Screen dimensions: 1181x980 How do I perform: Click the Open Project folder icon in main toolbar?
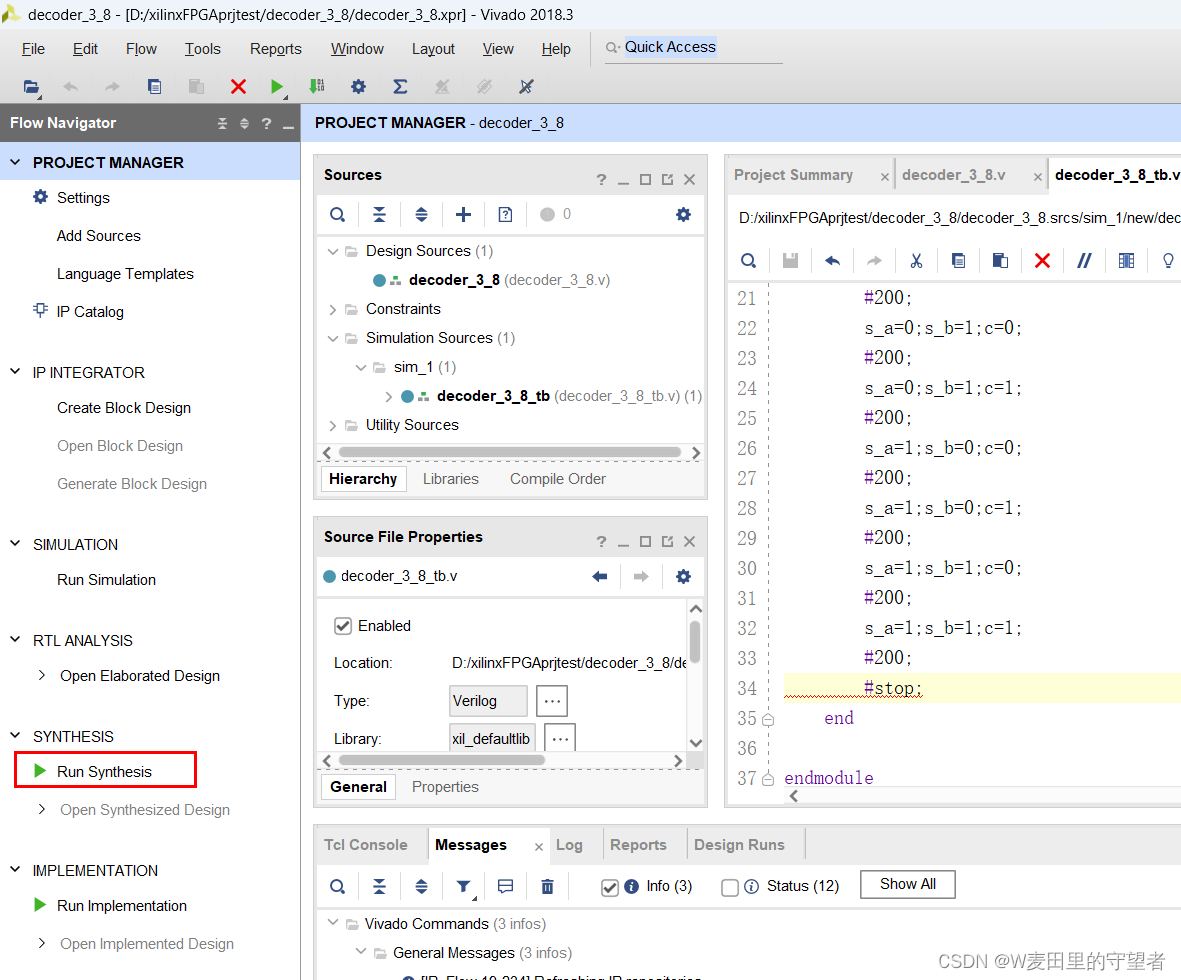click(30, 87)
